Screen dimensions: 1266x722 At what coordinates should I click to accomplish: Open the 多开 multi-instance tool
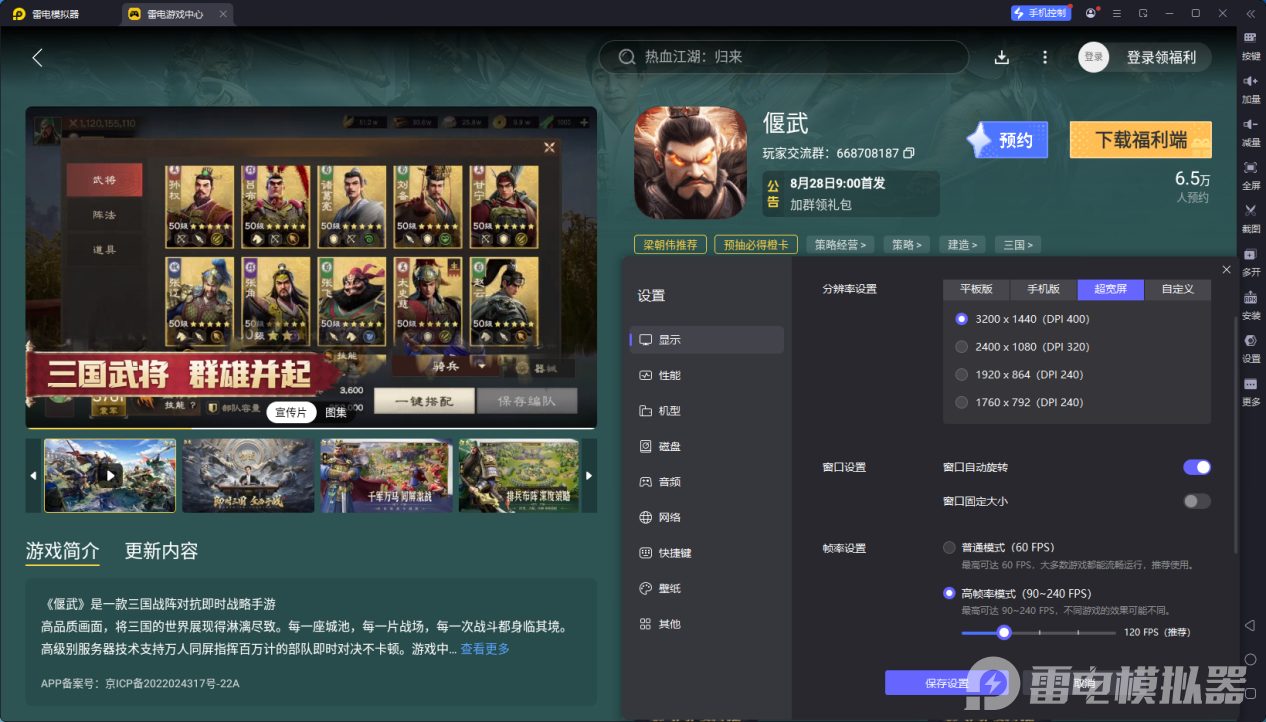point(1251,260)
